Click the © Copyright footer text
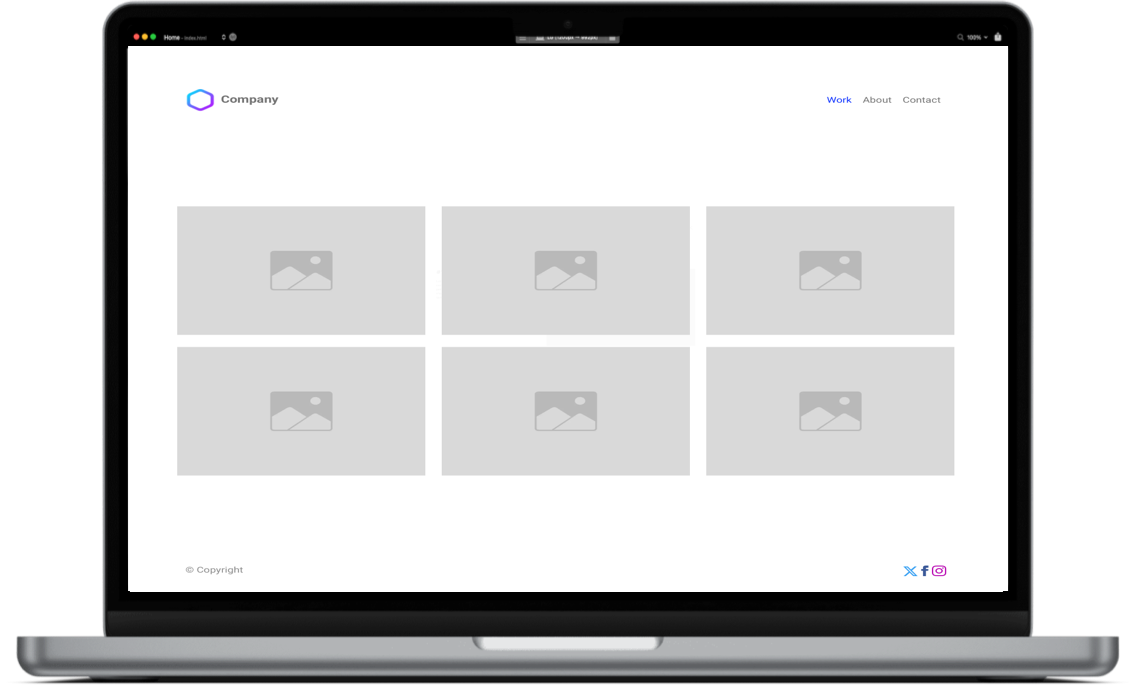 (x=214, y=570)
